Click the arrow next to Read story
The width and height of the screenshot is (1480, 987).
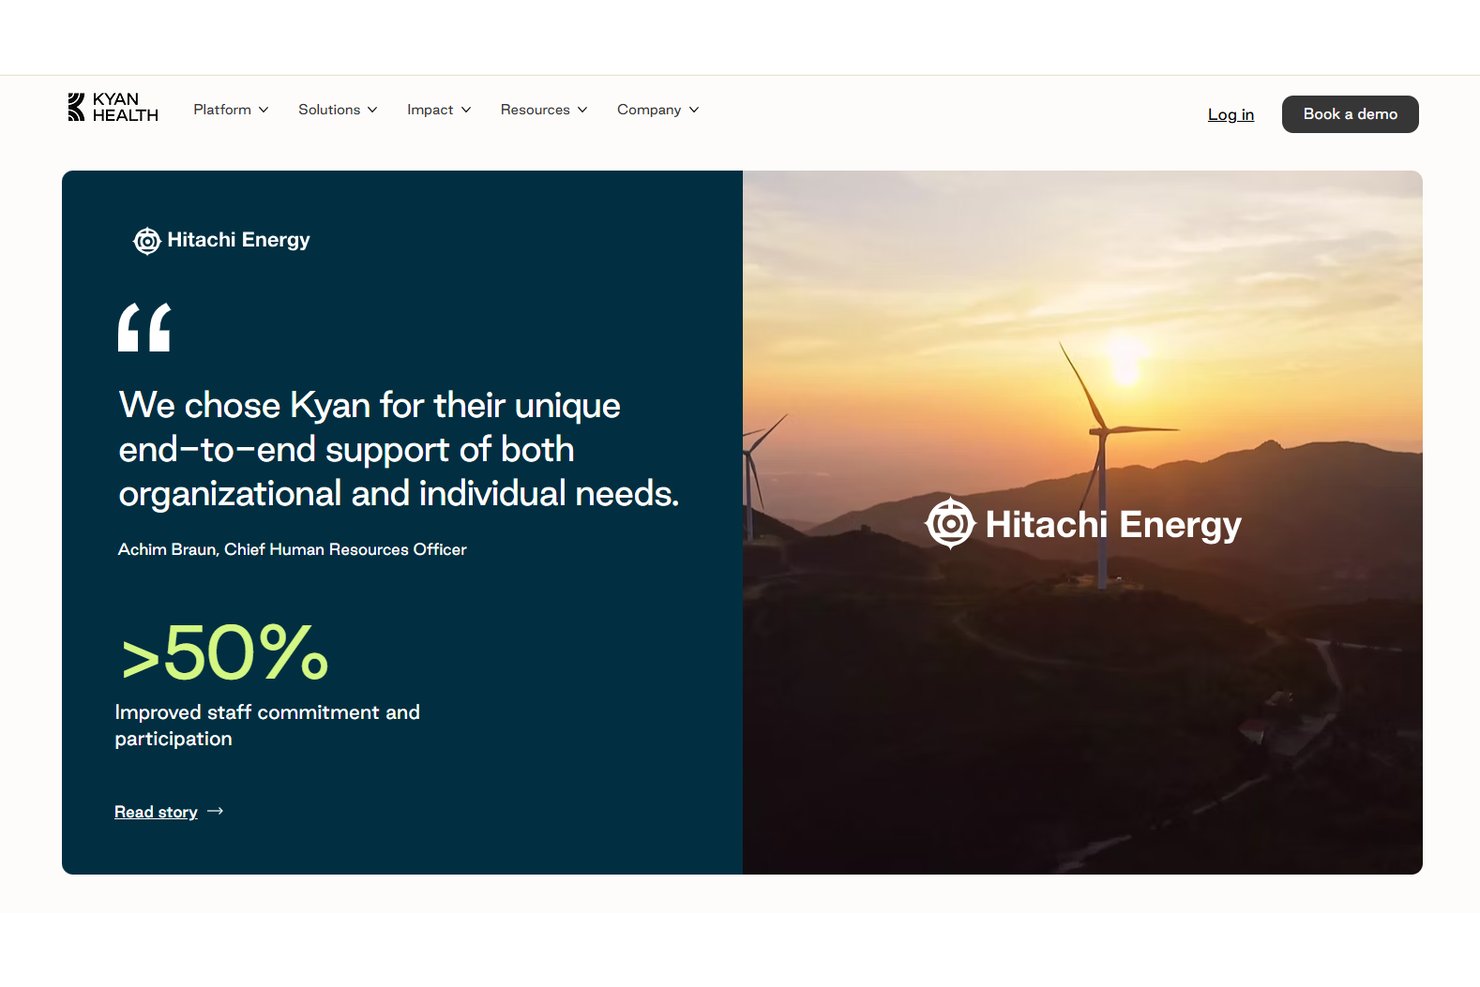(215, 811)
